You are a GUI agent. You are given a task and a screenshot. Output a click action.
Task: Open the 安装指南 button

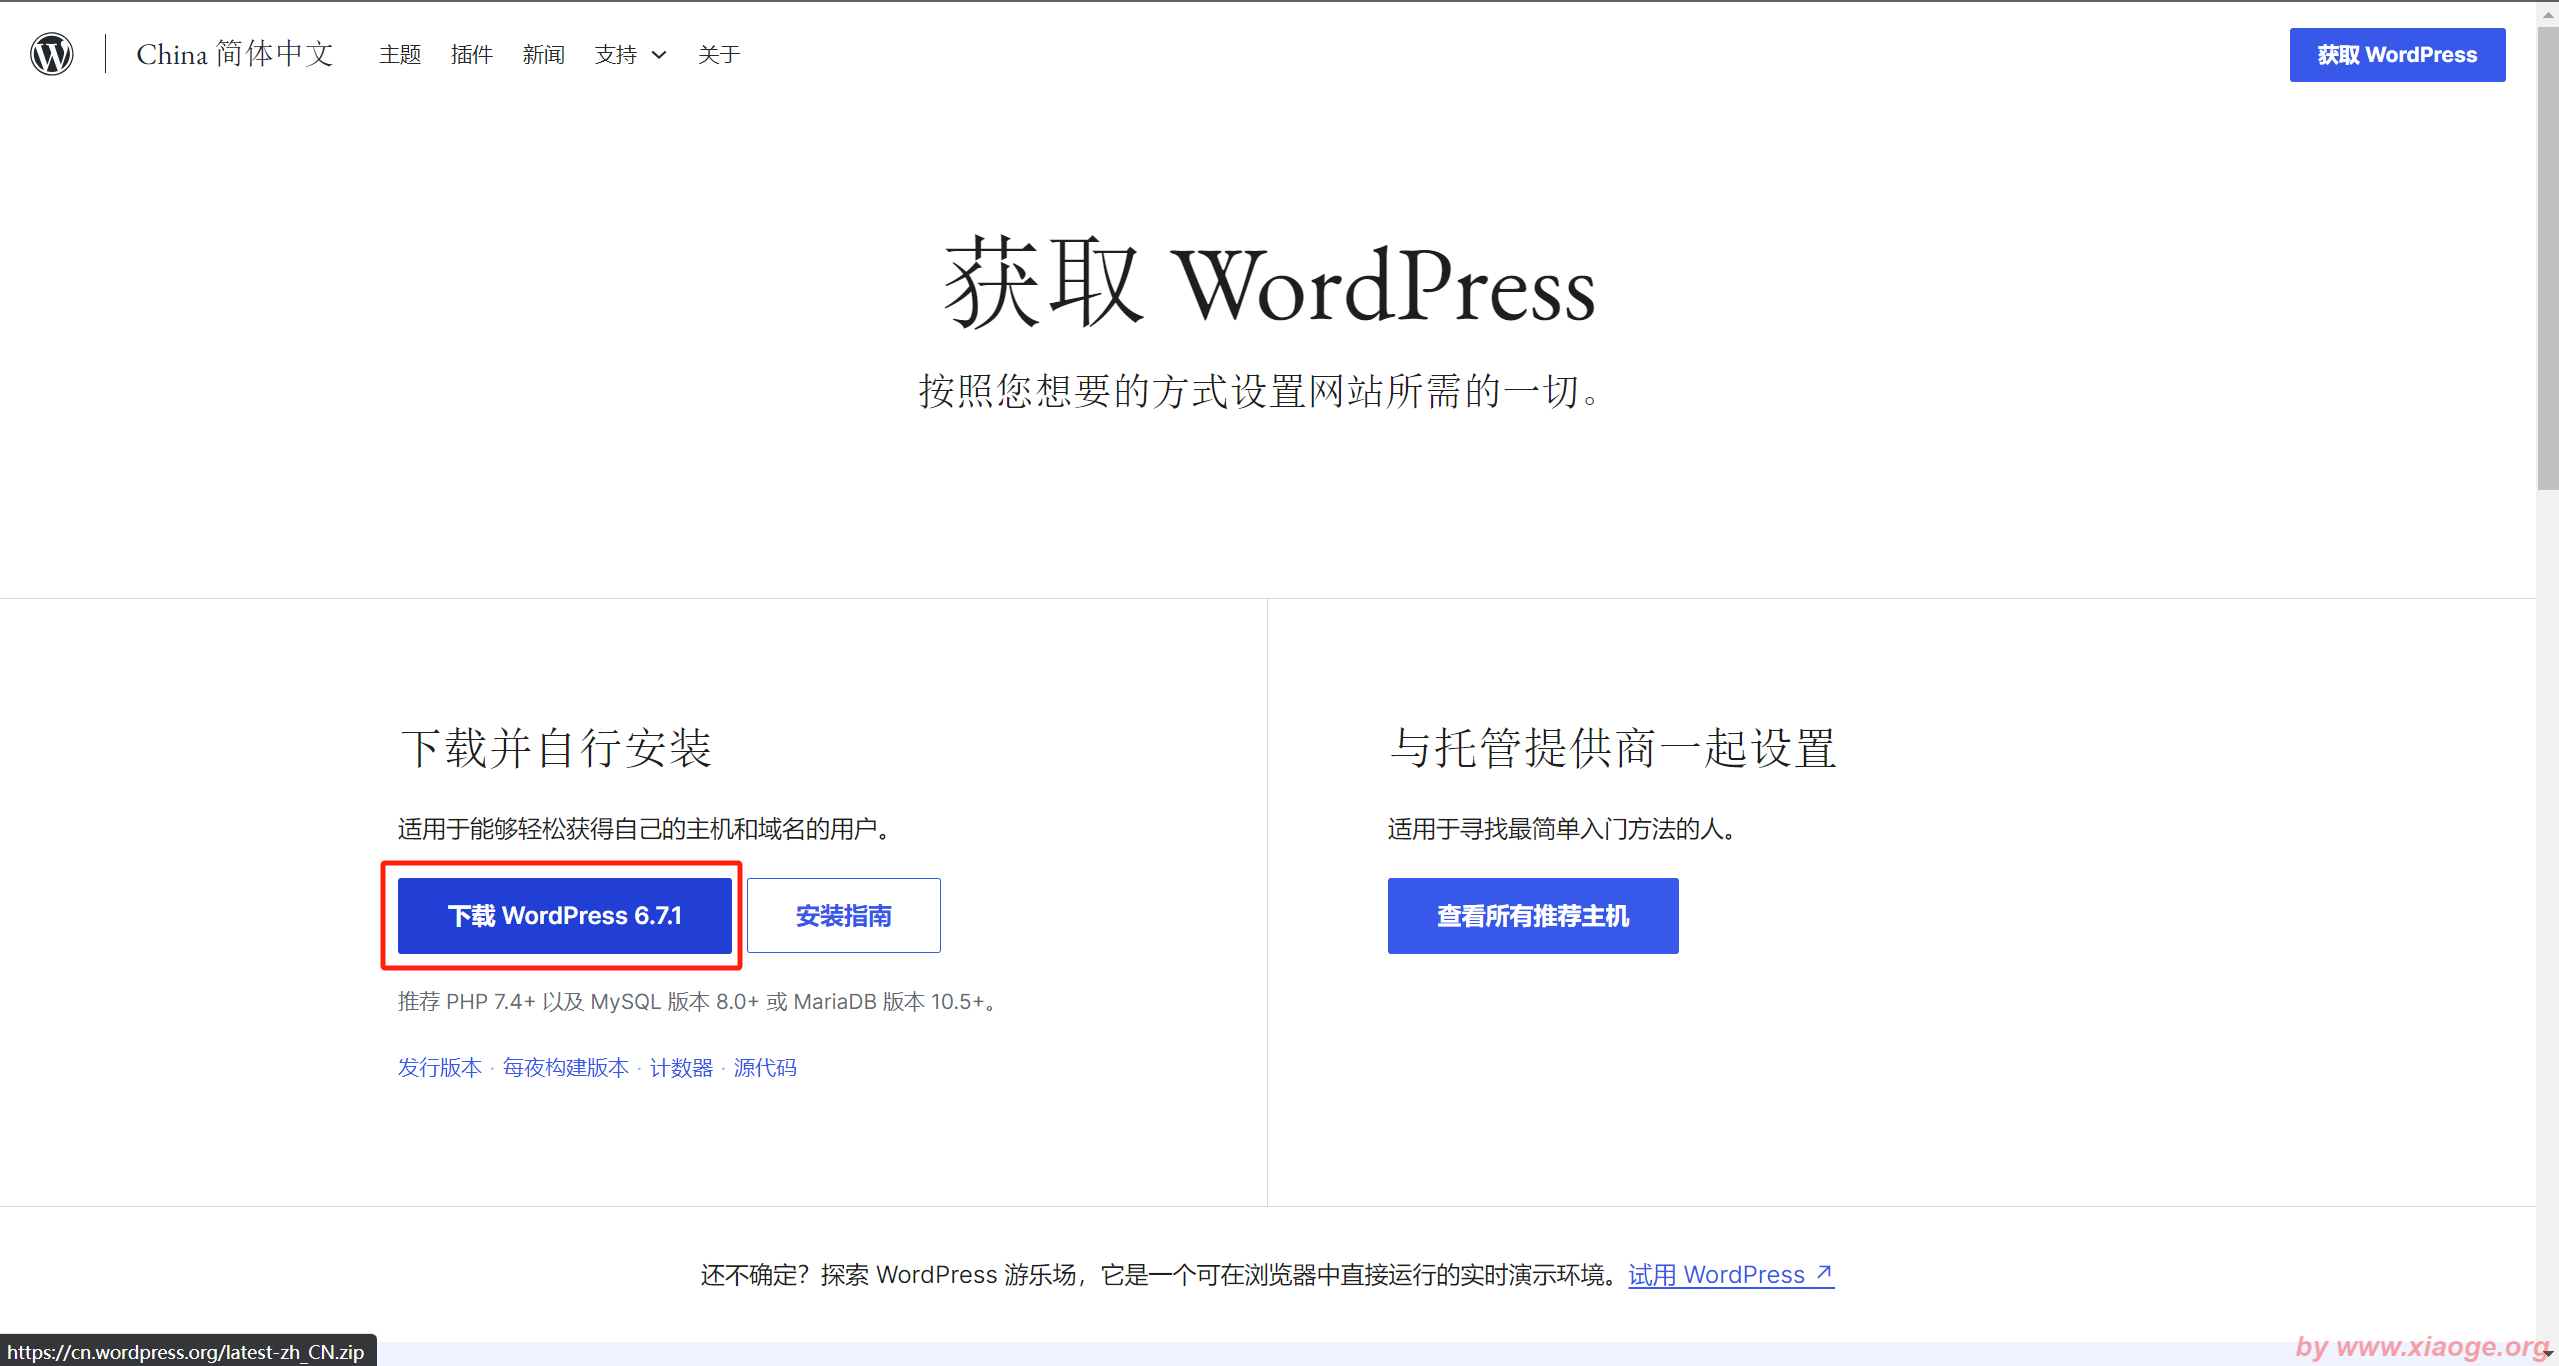(x=843, y=915)
